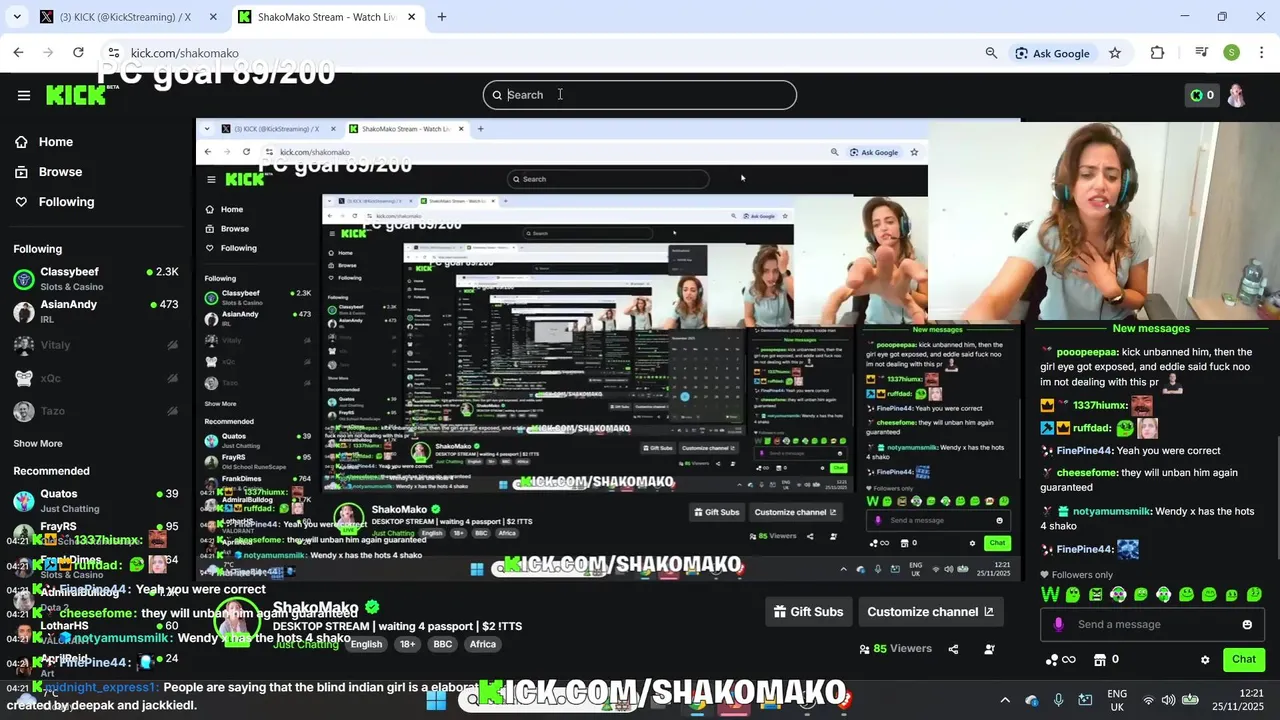Open Following in Kick sidebar
Viewport: 1280px width, 720px height.
point(54,202)
